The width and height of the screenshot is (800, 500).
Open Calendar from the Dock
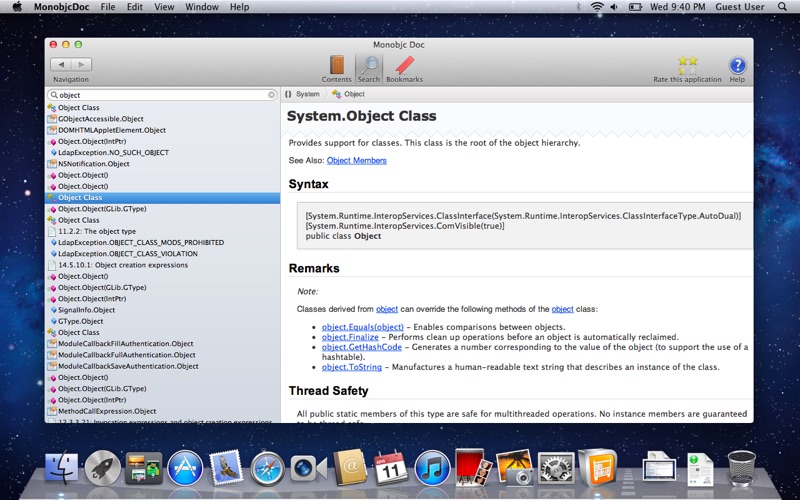391,467
